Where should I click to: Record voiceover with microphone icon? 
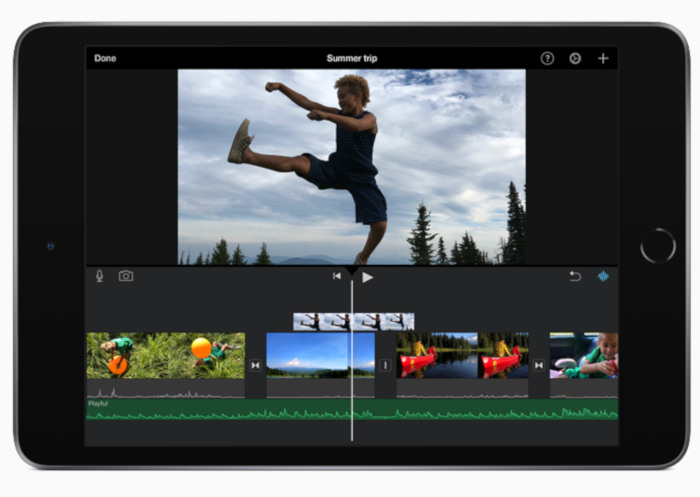pos(100,276)
